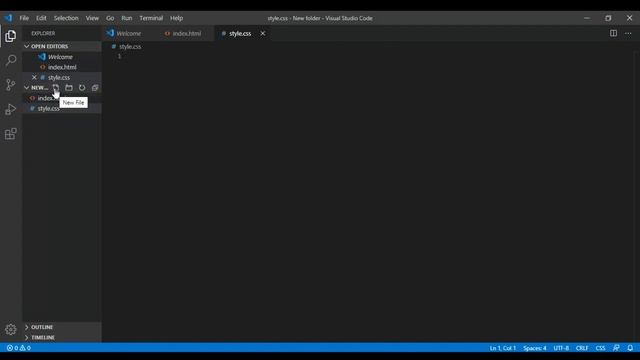This screenshot has width=640, height=360.
Task: Click the feedback icon in status bar
Action: pos(616,348)
